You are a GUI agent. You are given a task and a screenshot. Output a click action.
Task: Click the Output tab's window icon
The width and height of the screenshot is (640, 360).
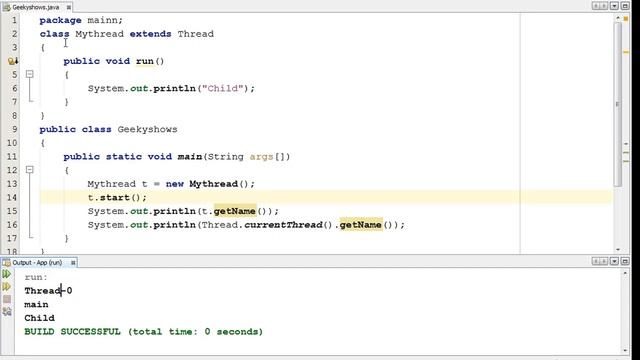click(x=6, y=262)
